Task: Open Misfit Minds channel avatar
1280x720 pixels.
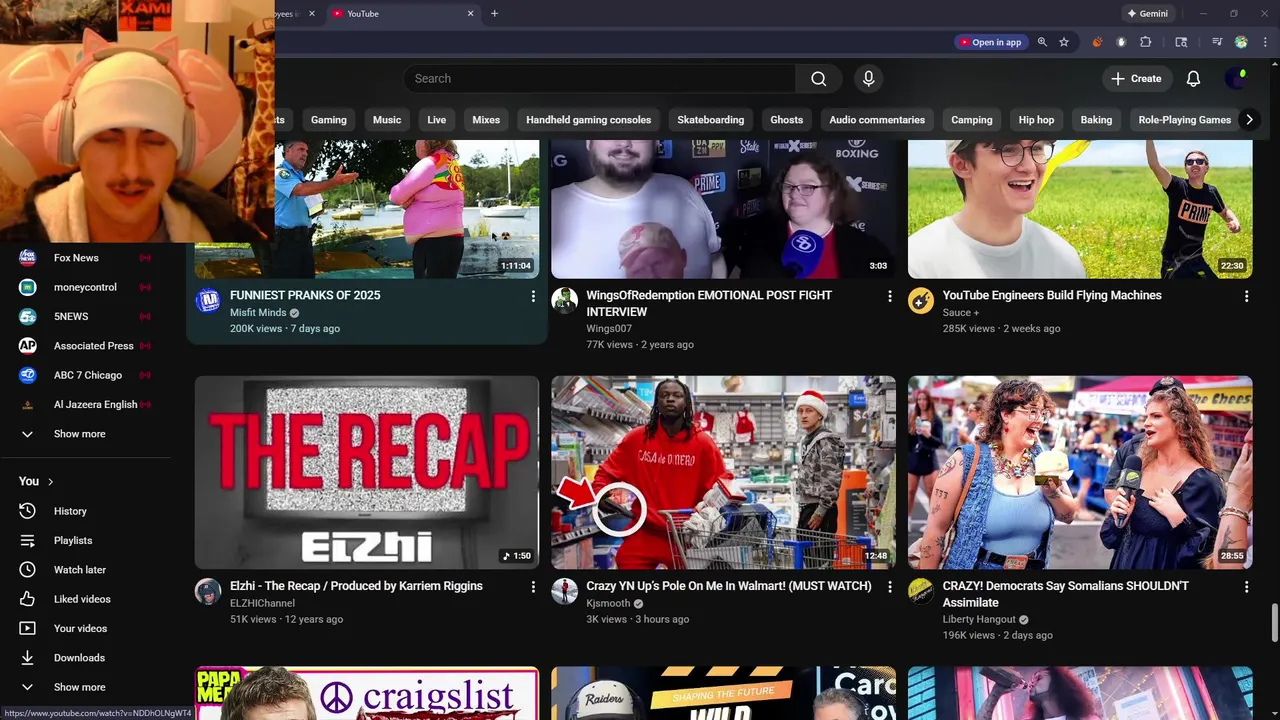Action: [208, 301]
